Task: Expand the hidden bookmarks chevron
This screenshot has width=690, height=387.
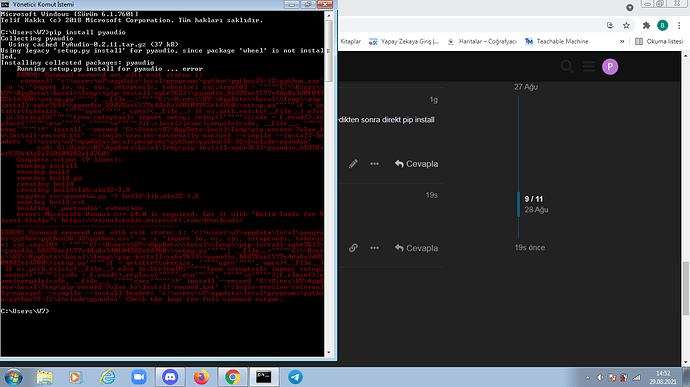Action: [x=622, y=41]
